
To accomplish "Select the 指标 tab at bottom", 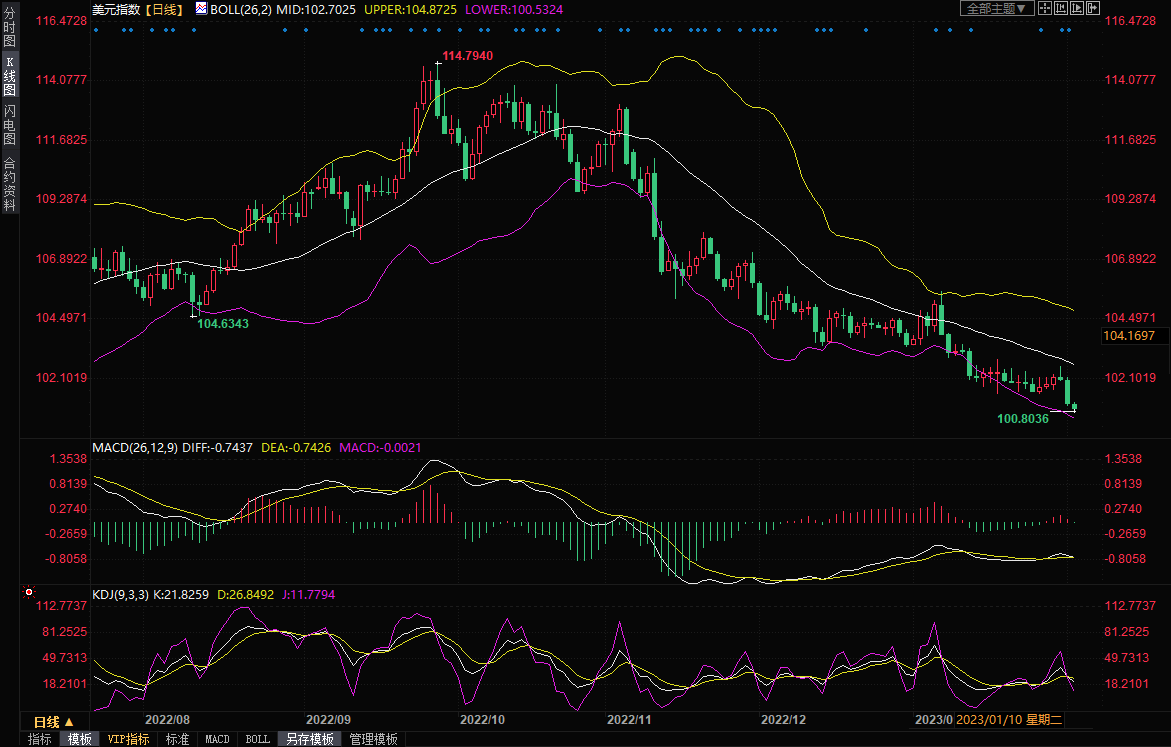I will click(x=40, y=739).
